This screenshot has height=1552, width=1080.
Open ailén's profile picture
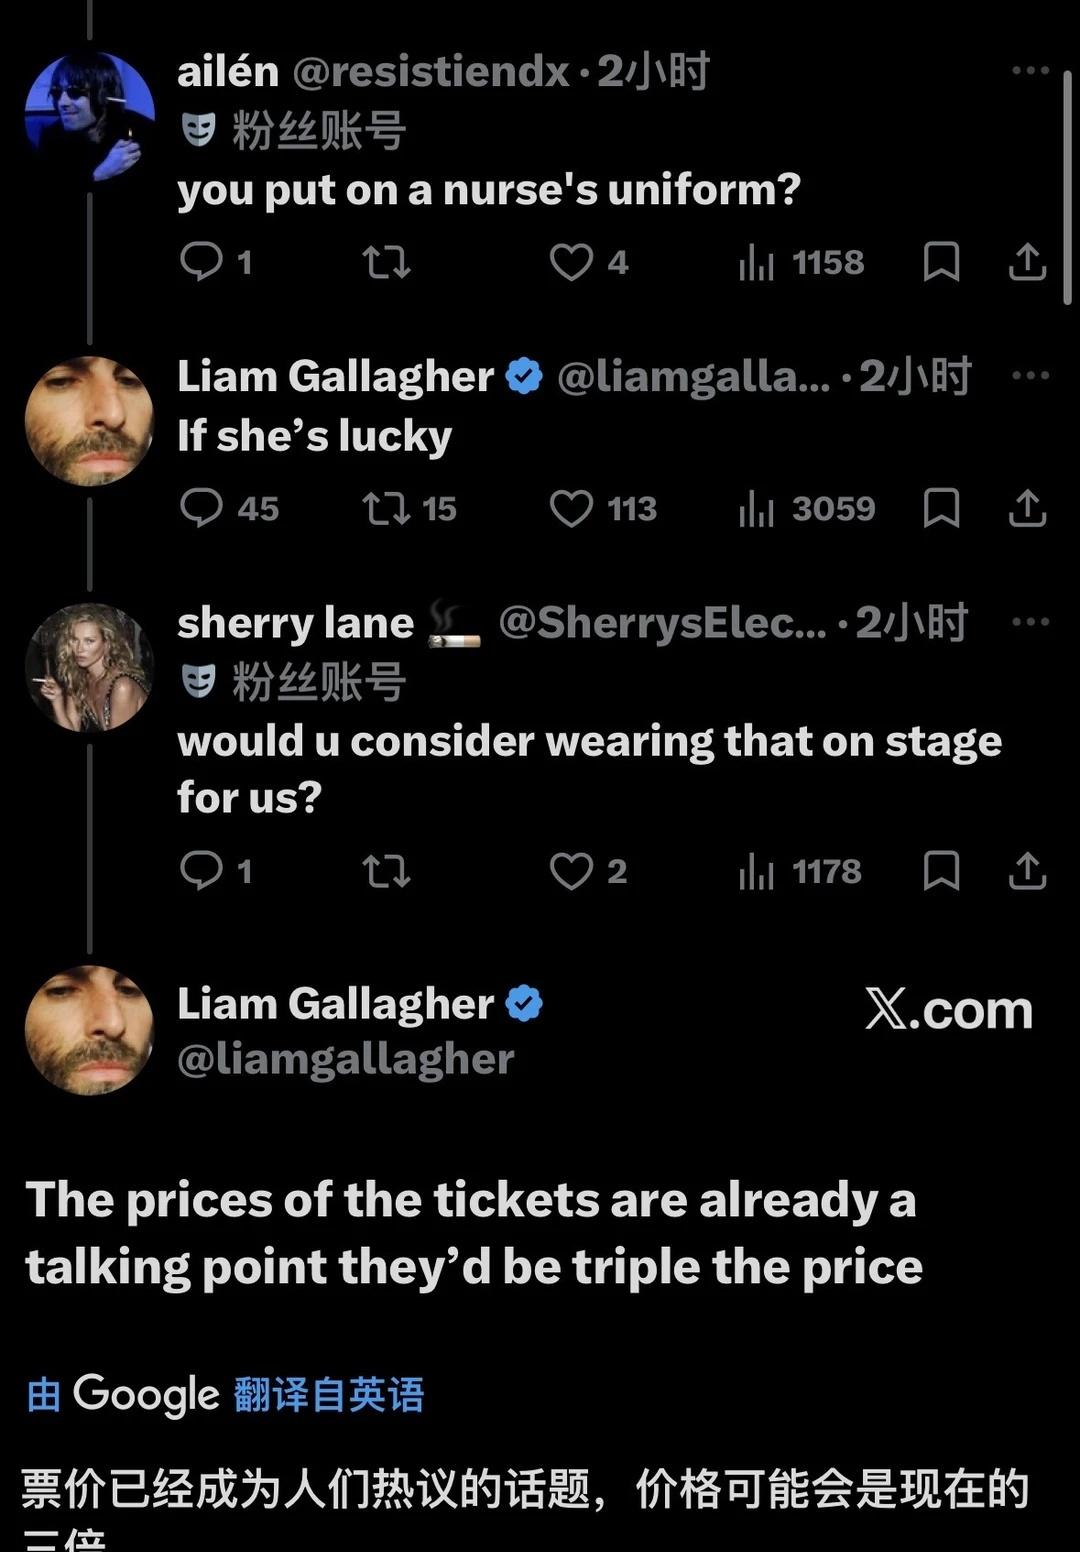90,117
